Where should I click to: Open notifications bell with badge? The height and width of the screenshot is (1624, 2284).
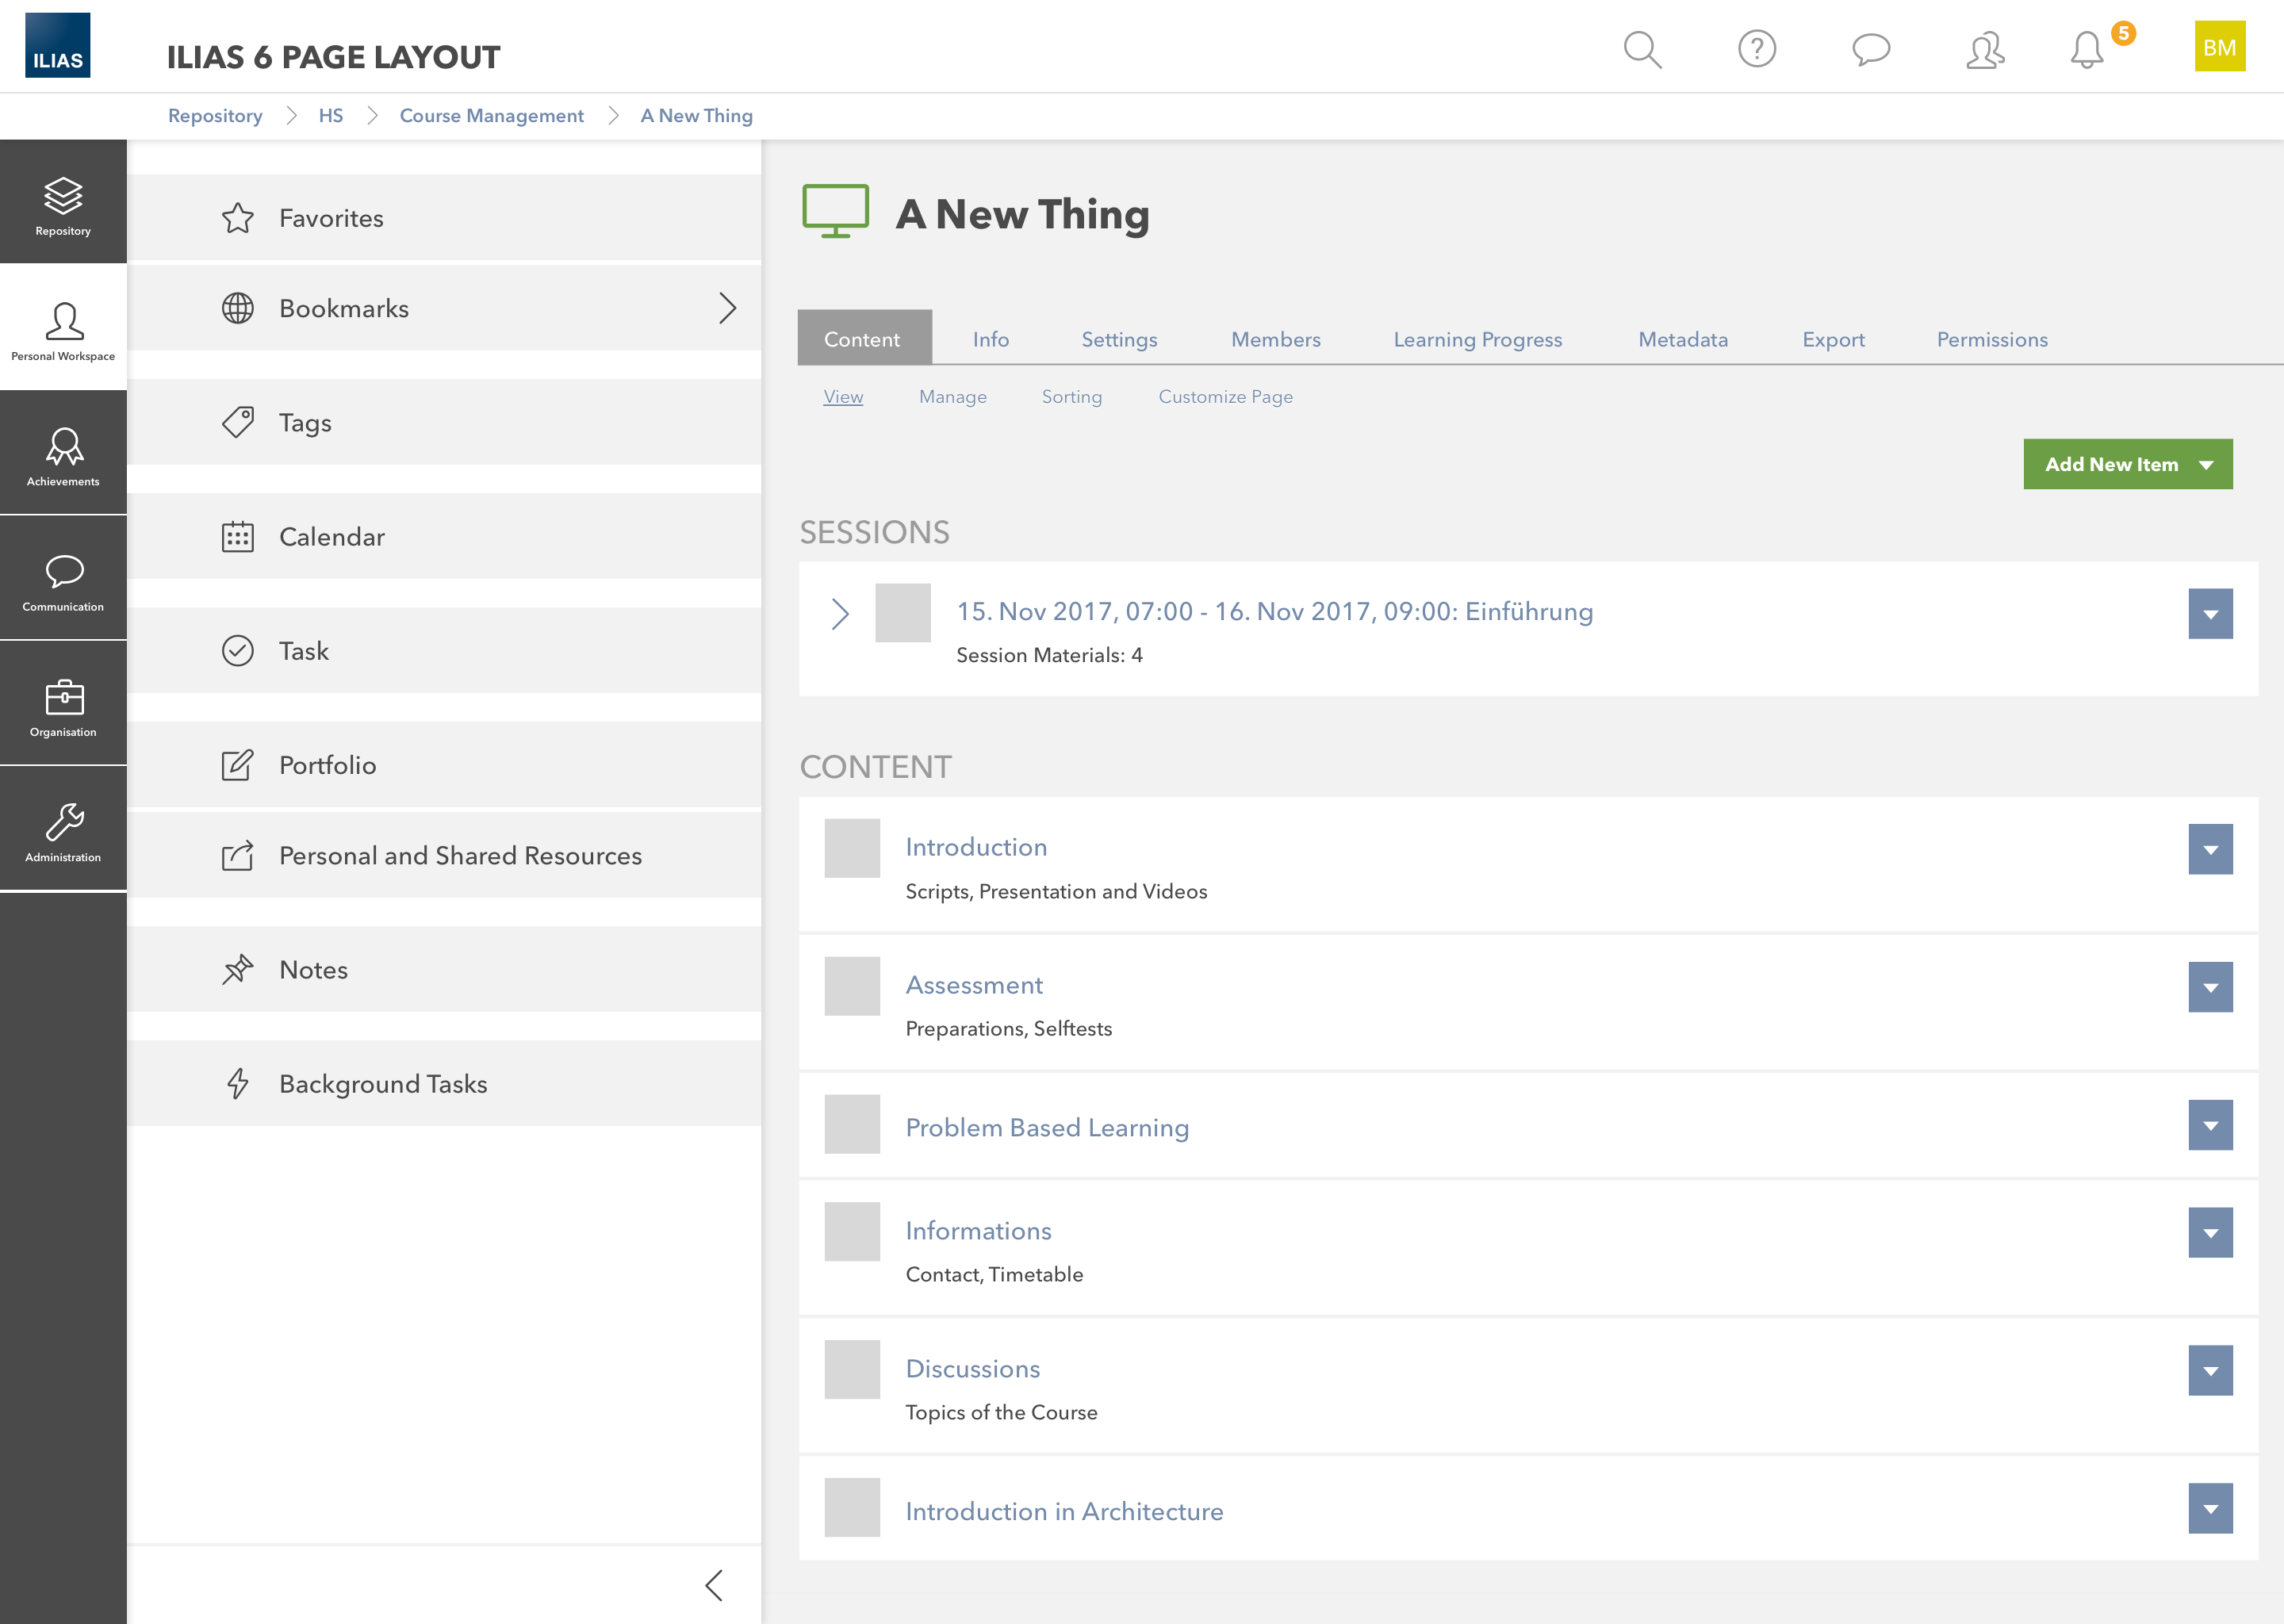[x=2087, y=49]
